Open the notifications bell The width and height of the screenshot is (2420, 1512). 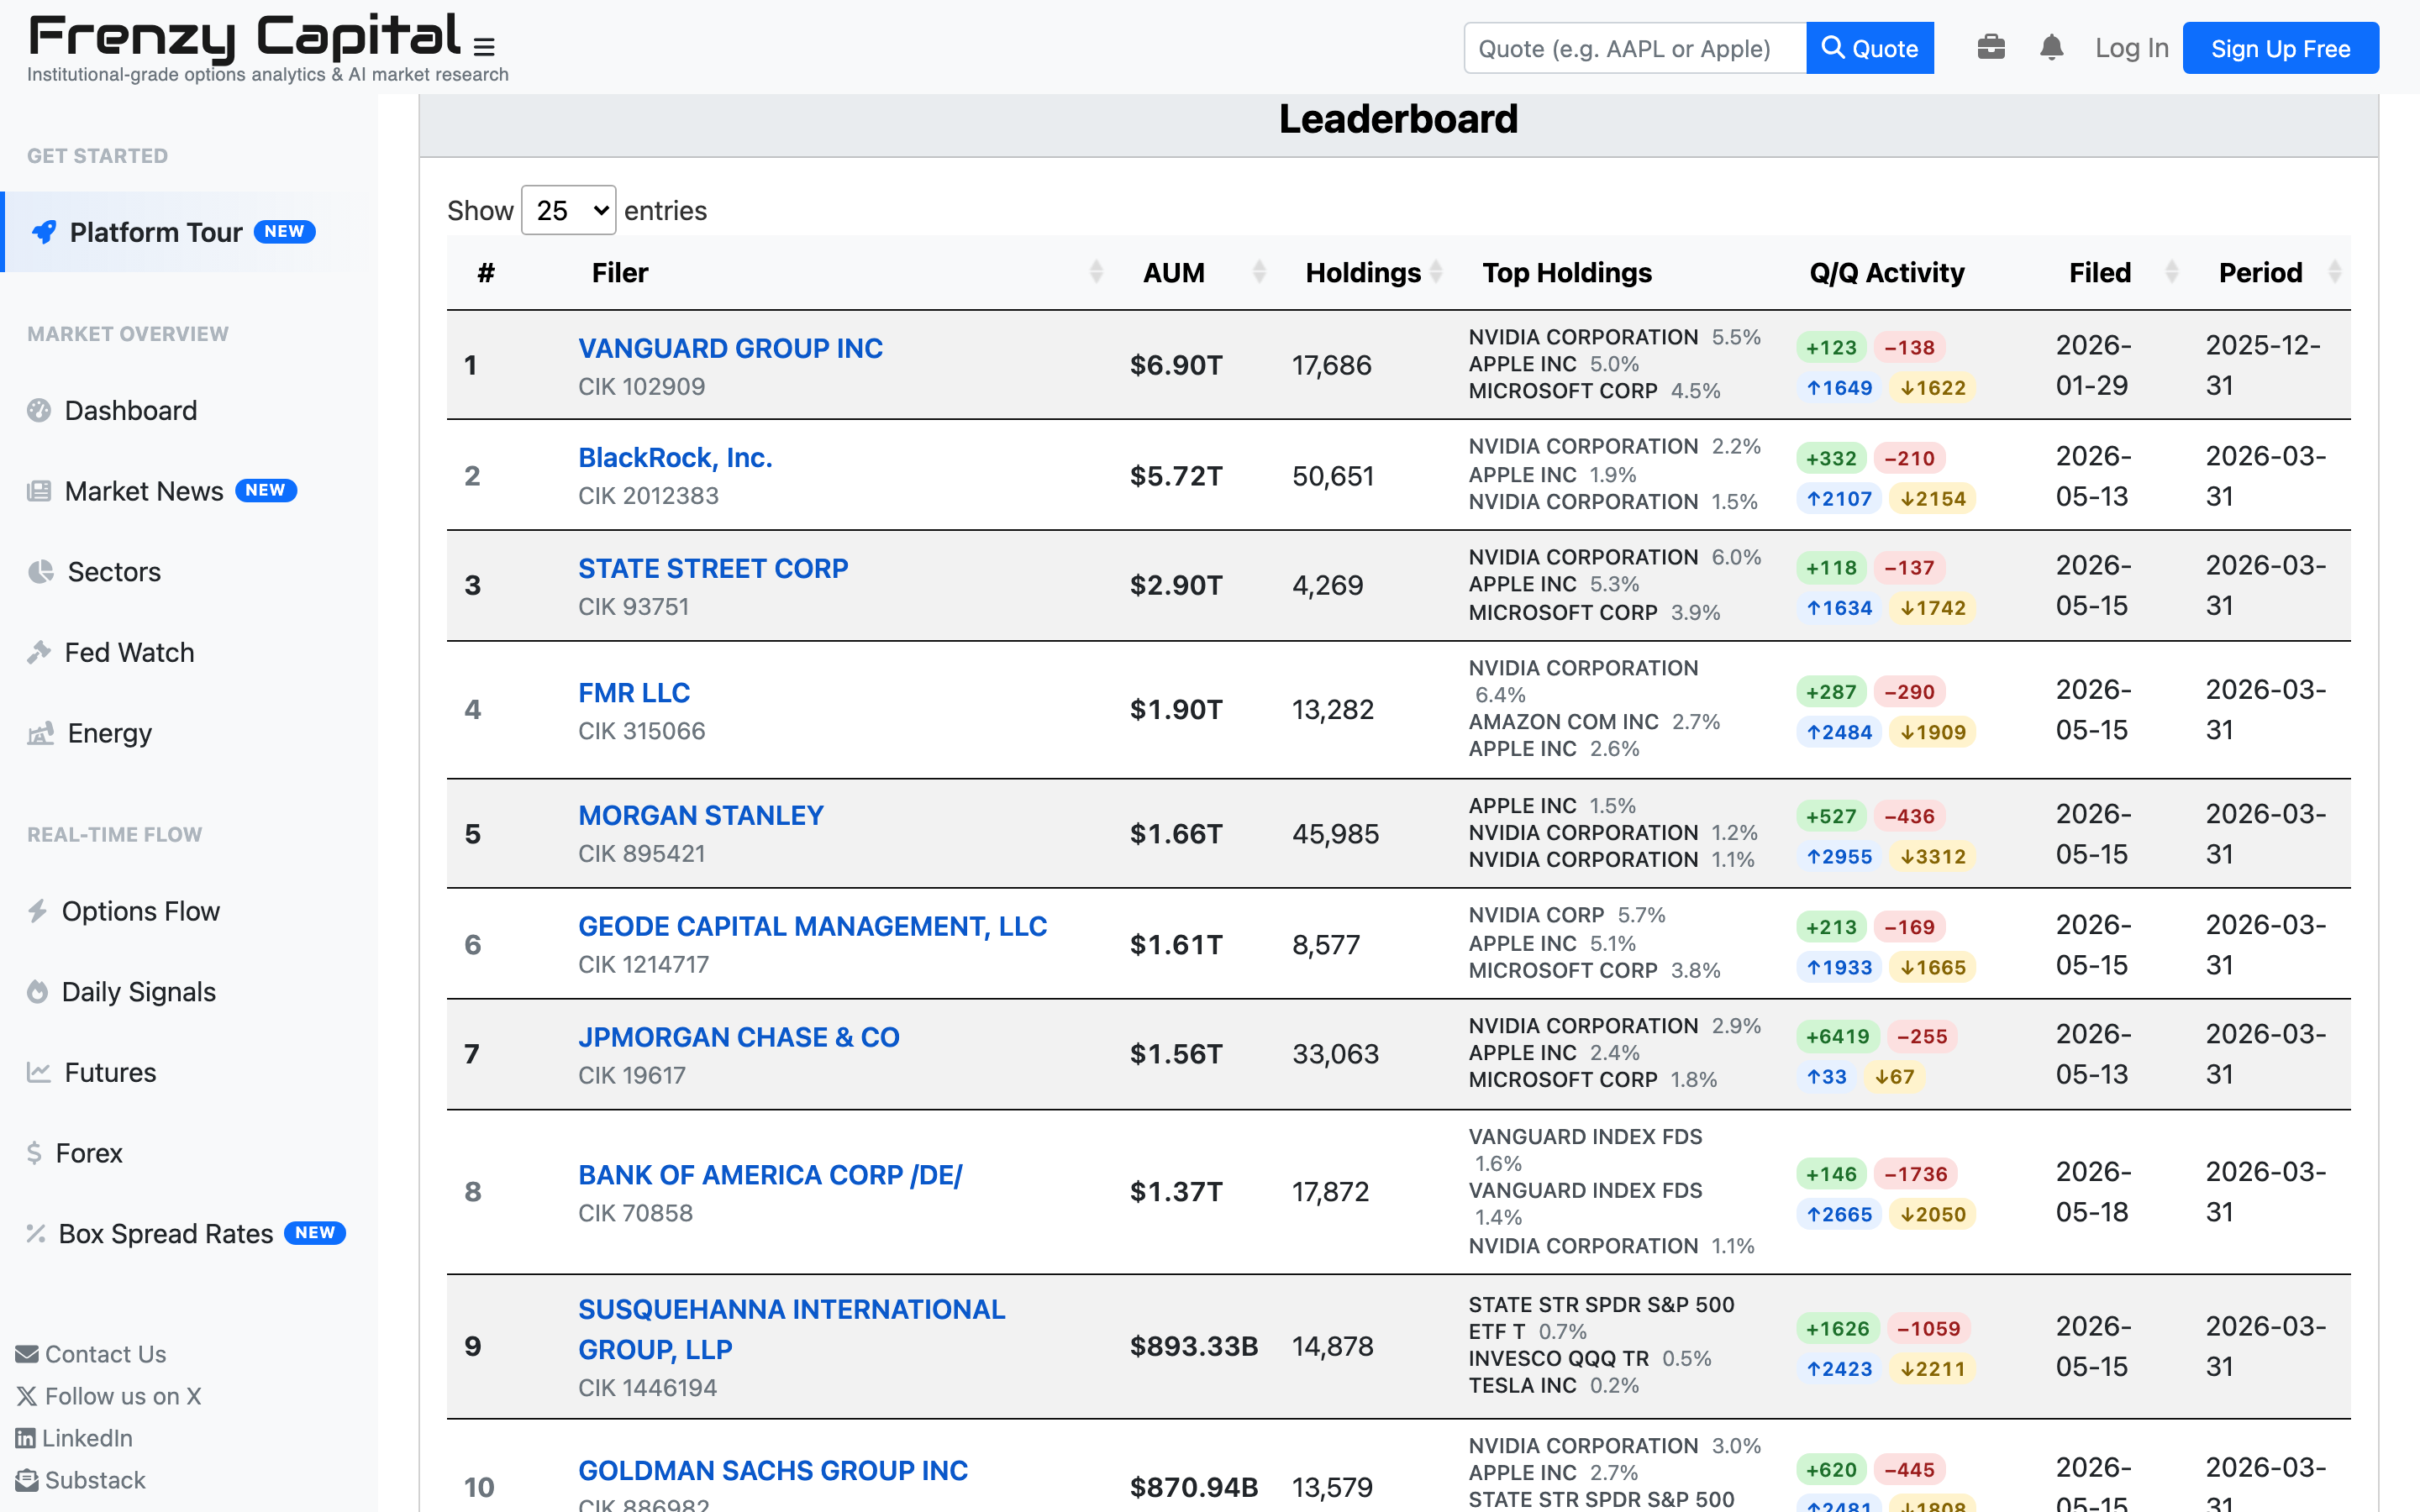click(x=2051, y=47)
